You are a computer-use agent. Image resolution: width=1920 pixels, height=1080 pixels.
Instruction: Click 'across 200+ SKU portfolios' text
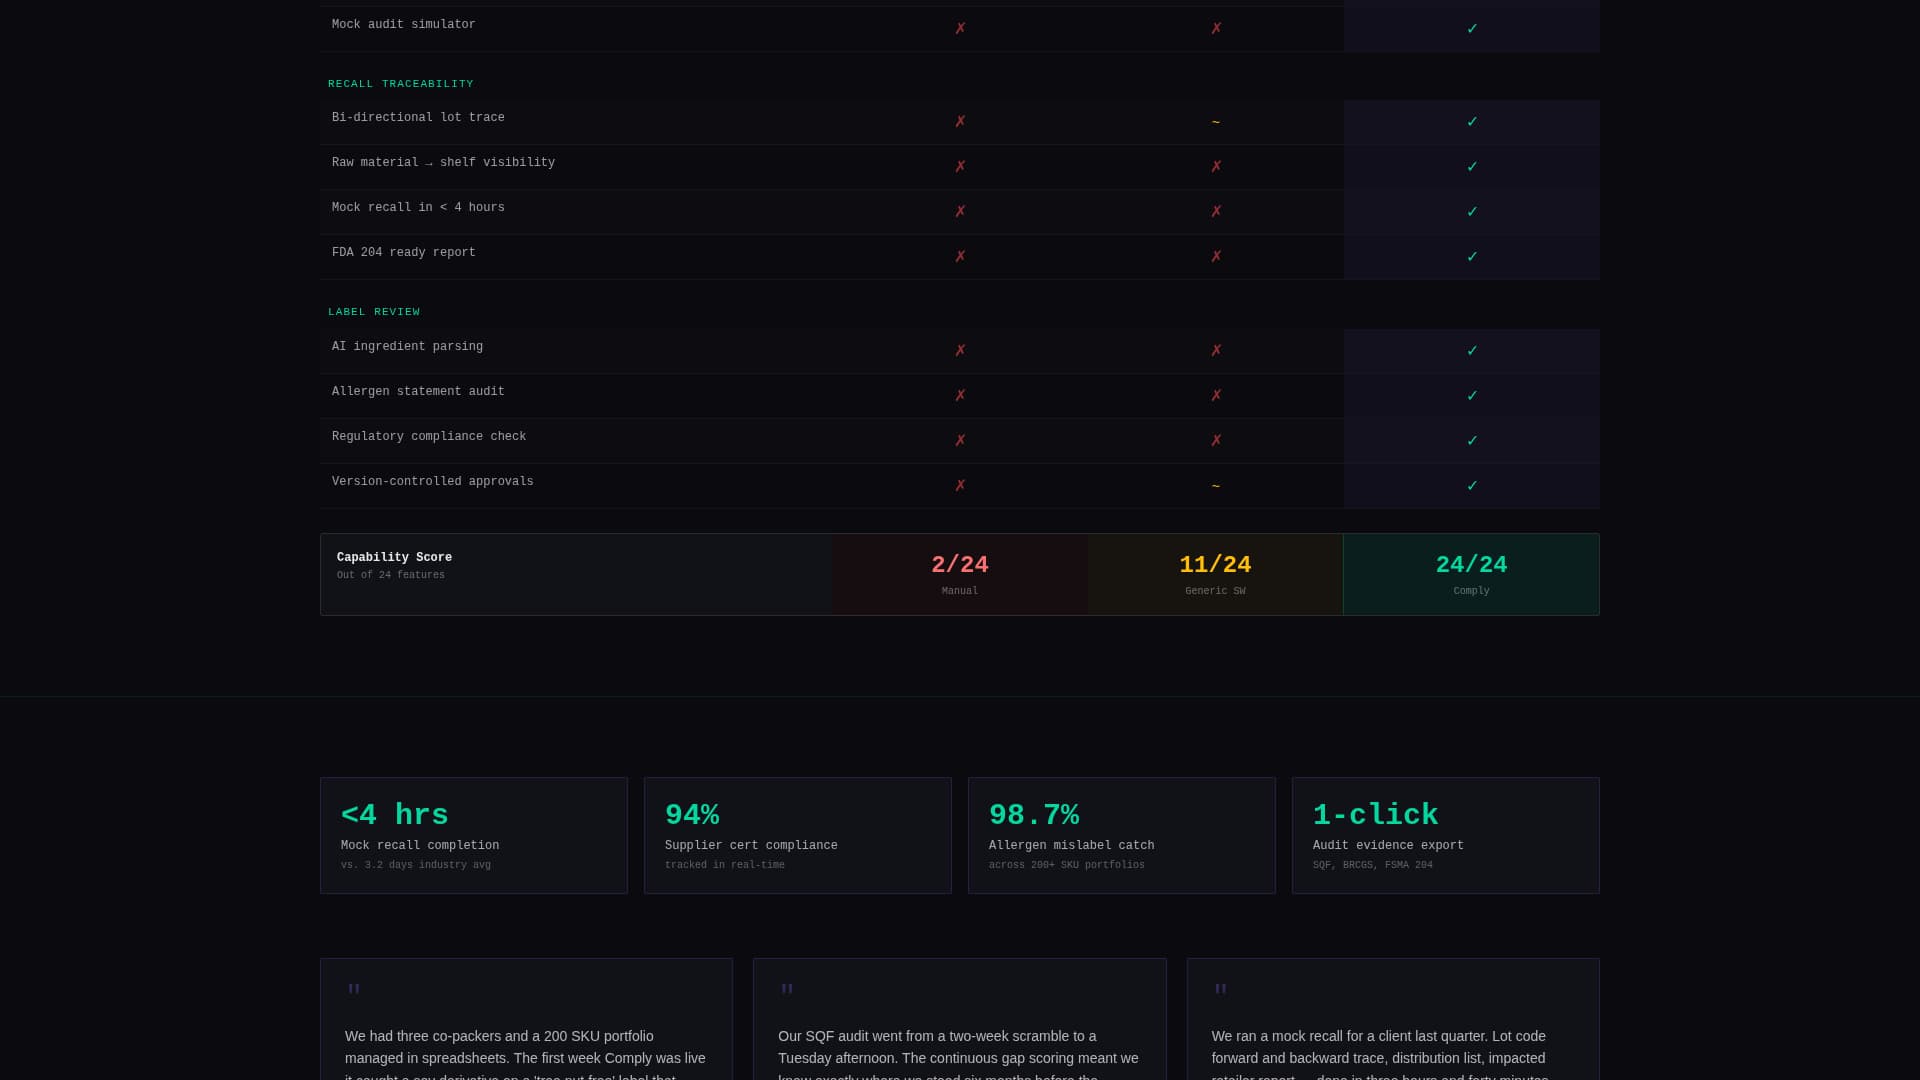[x=1067, y=865]
